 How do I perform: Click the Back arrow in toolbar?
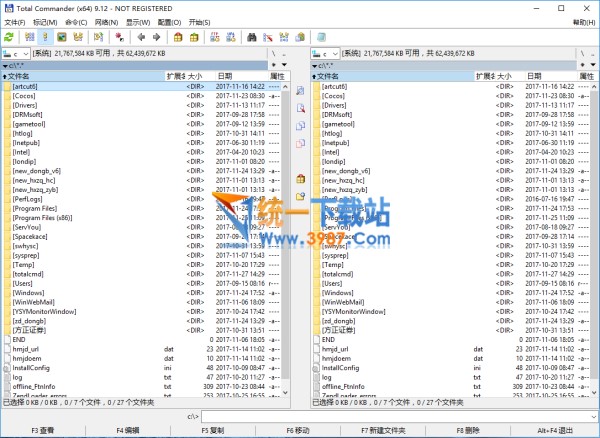(142, 37)
